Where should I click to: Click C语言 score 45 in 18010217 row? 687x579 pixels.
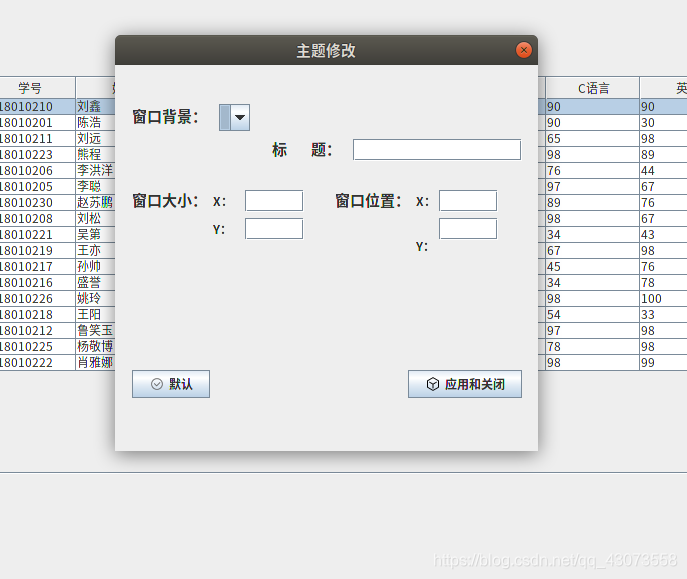[x=592, y=266]
